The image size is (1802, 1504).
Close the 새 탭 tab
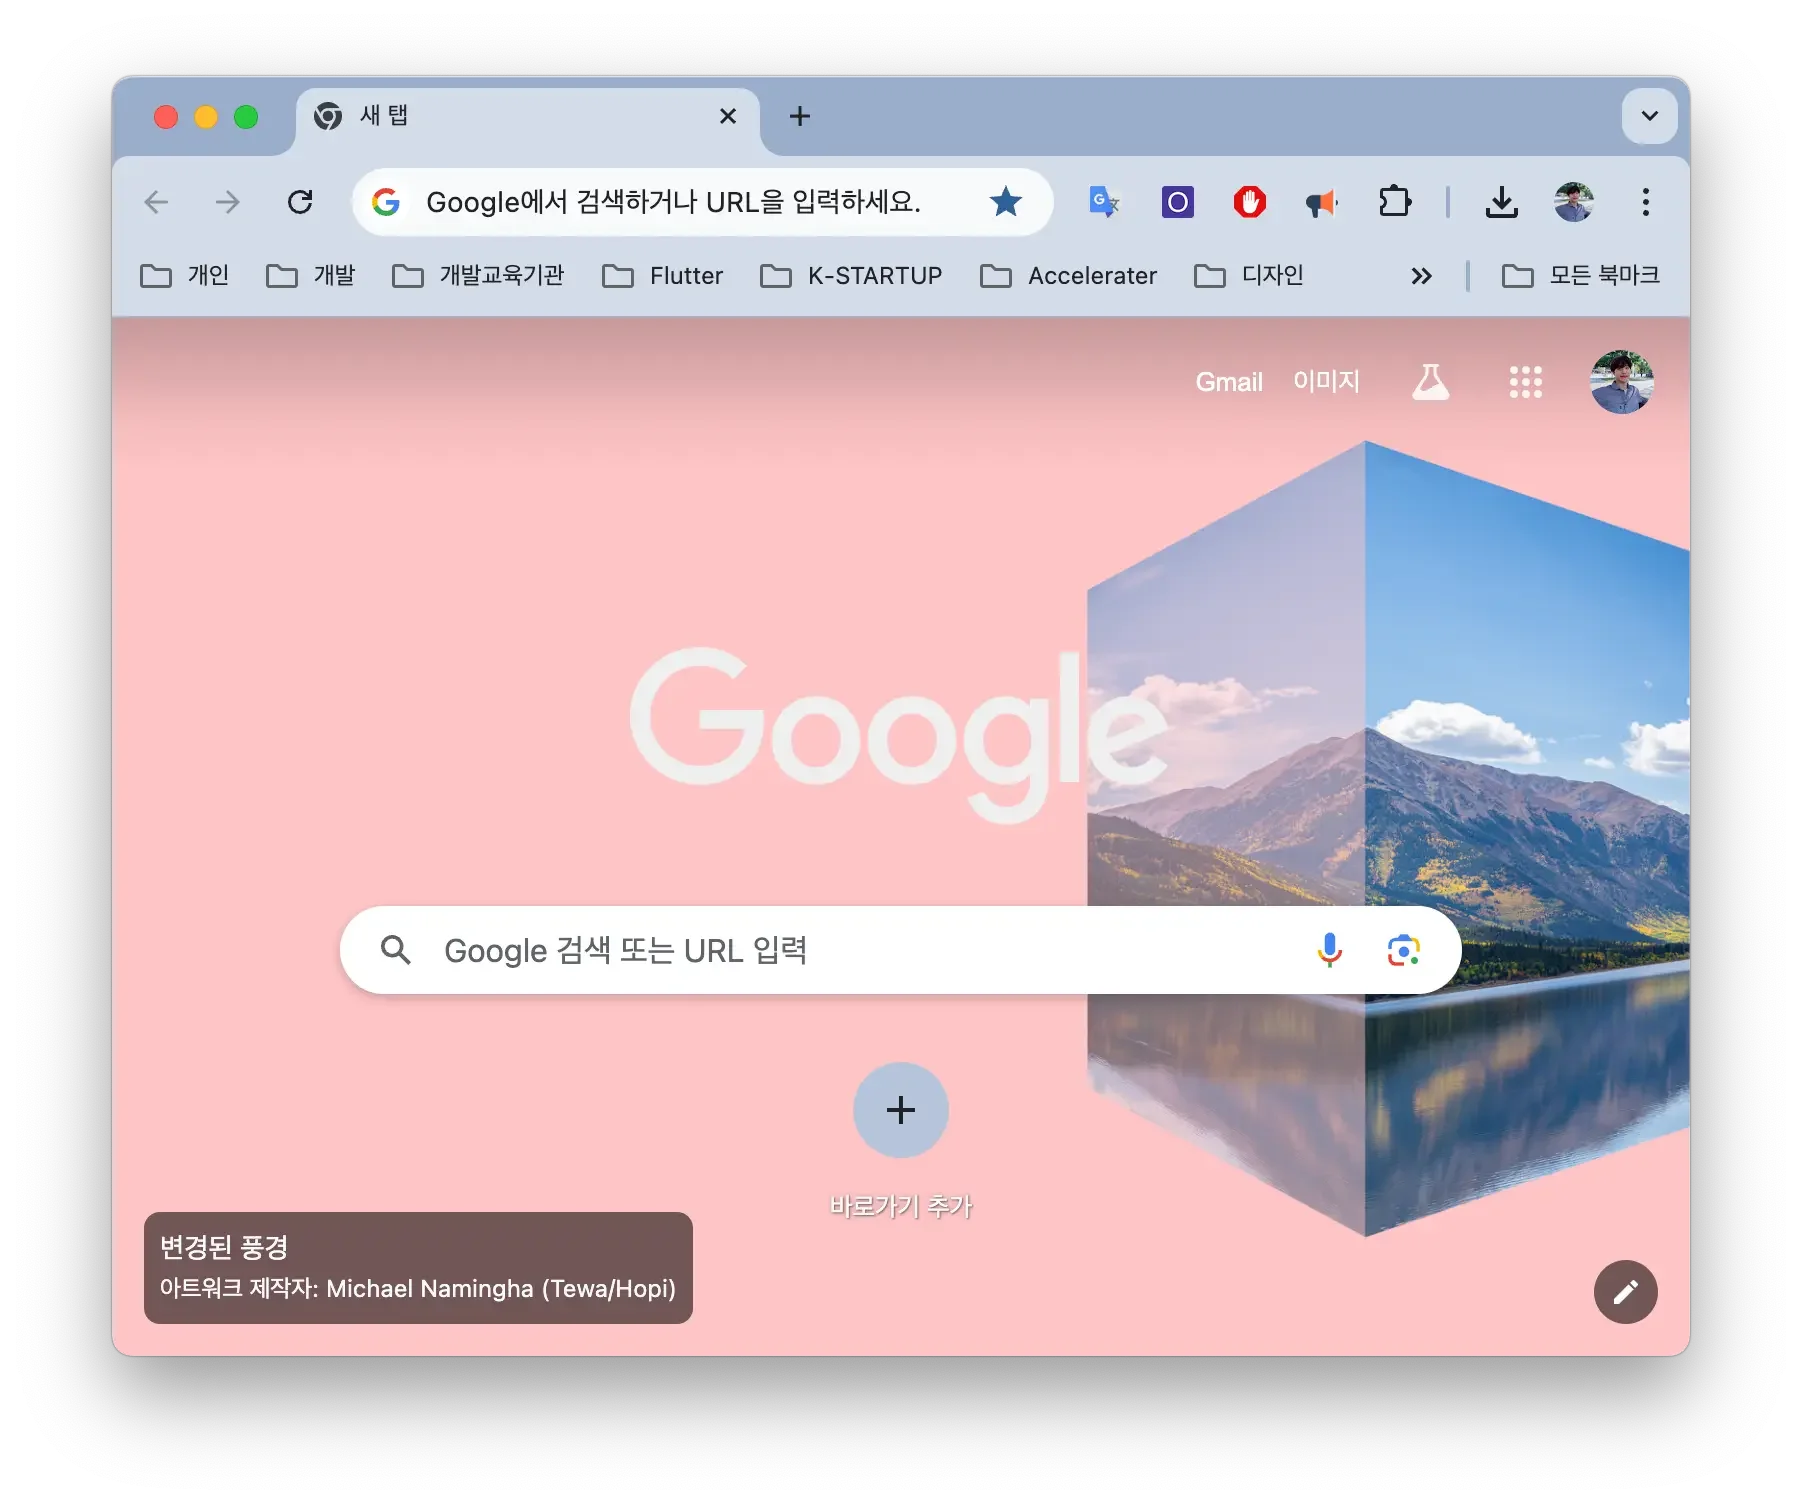tap(728, 116)
